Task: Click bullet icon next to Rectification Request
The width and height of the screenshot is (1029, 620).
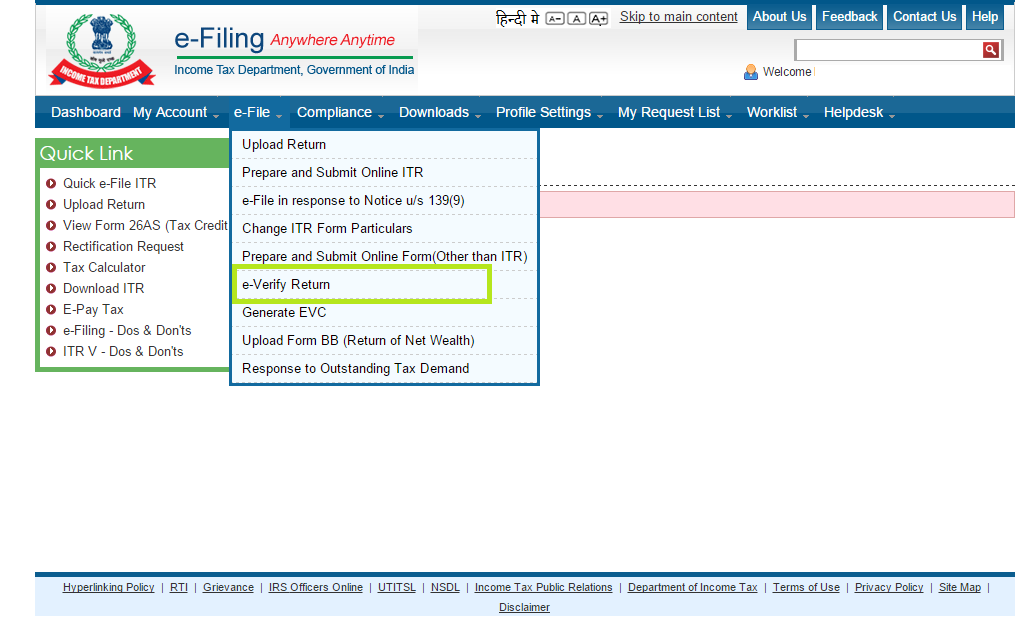Action: pos(51,247)
